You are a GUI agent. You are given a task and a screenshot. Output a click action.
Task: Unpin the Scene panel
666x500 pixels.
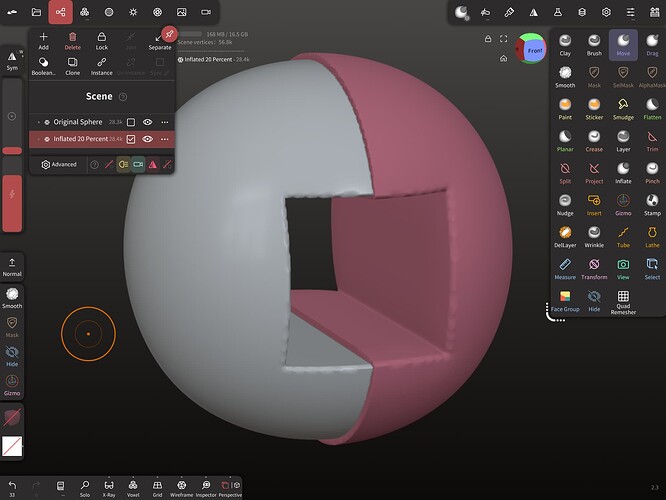coord(169,34)
